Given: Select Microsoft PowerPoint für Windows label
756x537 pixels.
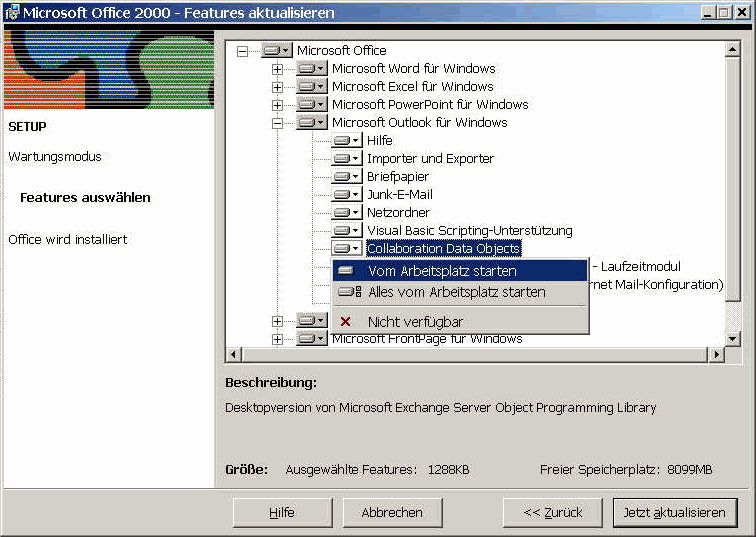Looking at the screenshot, I should click(x=430, y=105).
